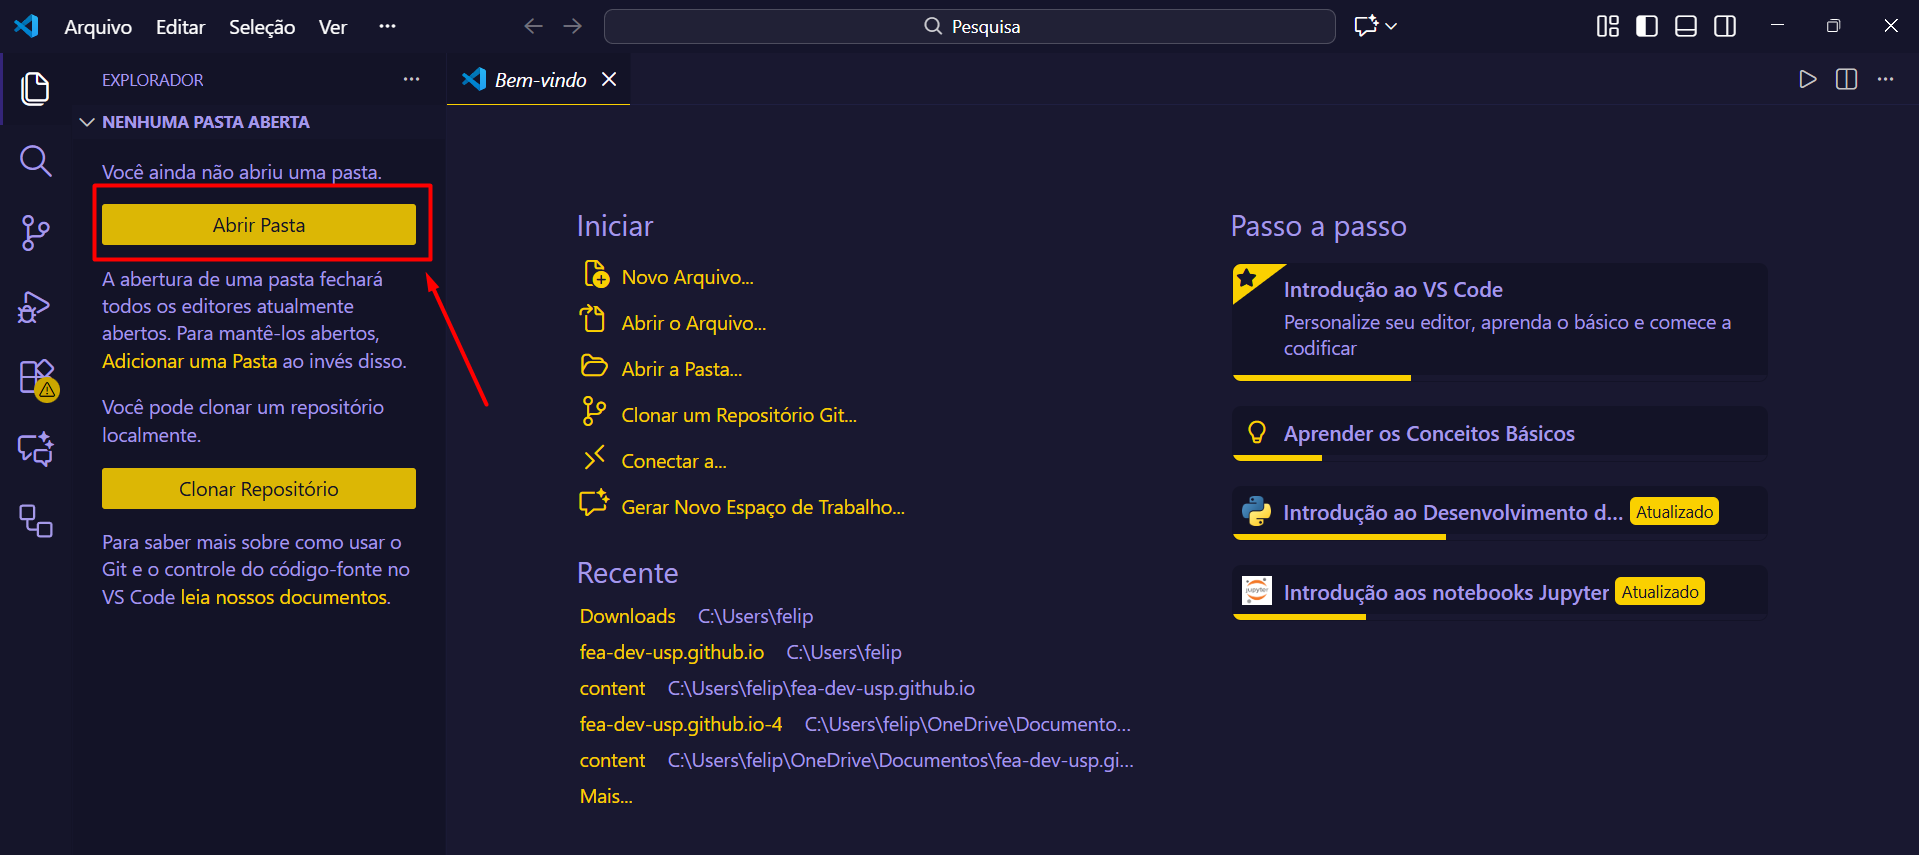1919x855 pixels.
Task: Open the Extensions view
Action: coord(36,379)
